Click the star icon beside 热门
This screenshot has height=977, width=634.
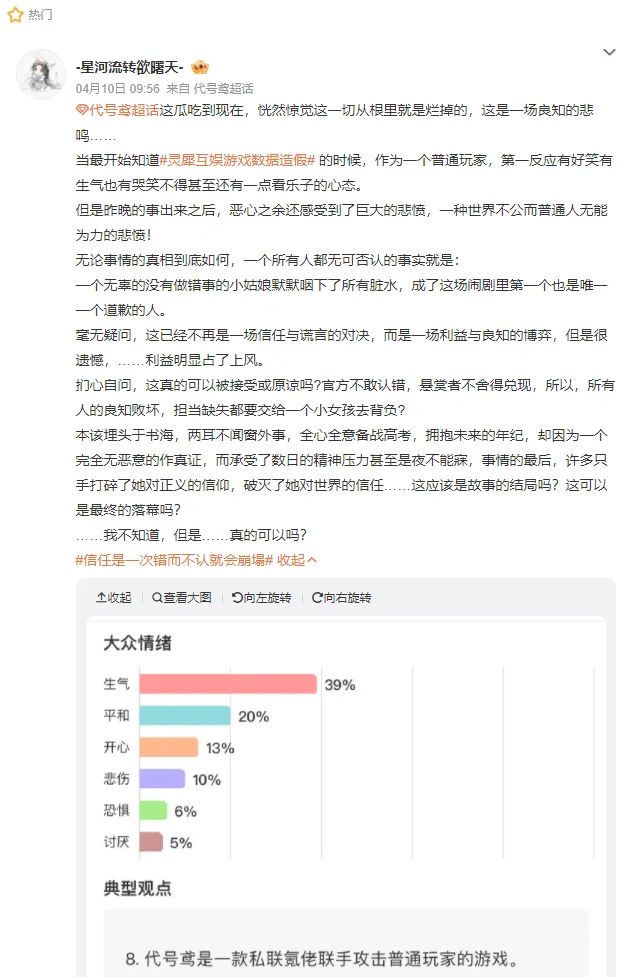click(15, 15)
